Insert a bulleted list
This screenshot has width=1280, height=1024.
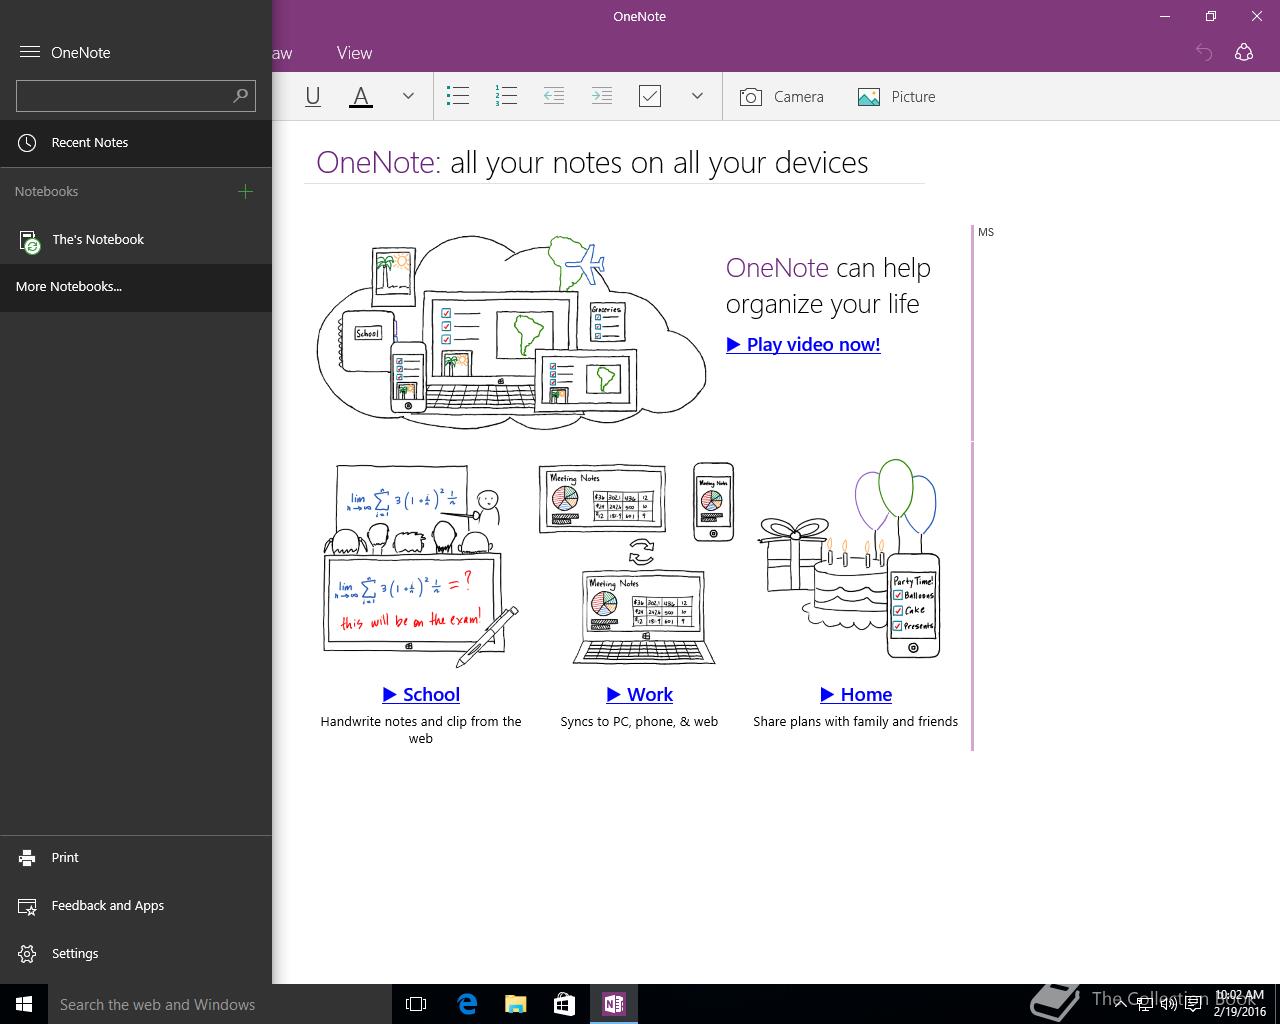pos(458,96)
